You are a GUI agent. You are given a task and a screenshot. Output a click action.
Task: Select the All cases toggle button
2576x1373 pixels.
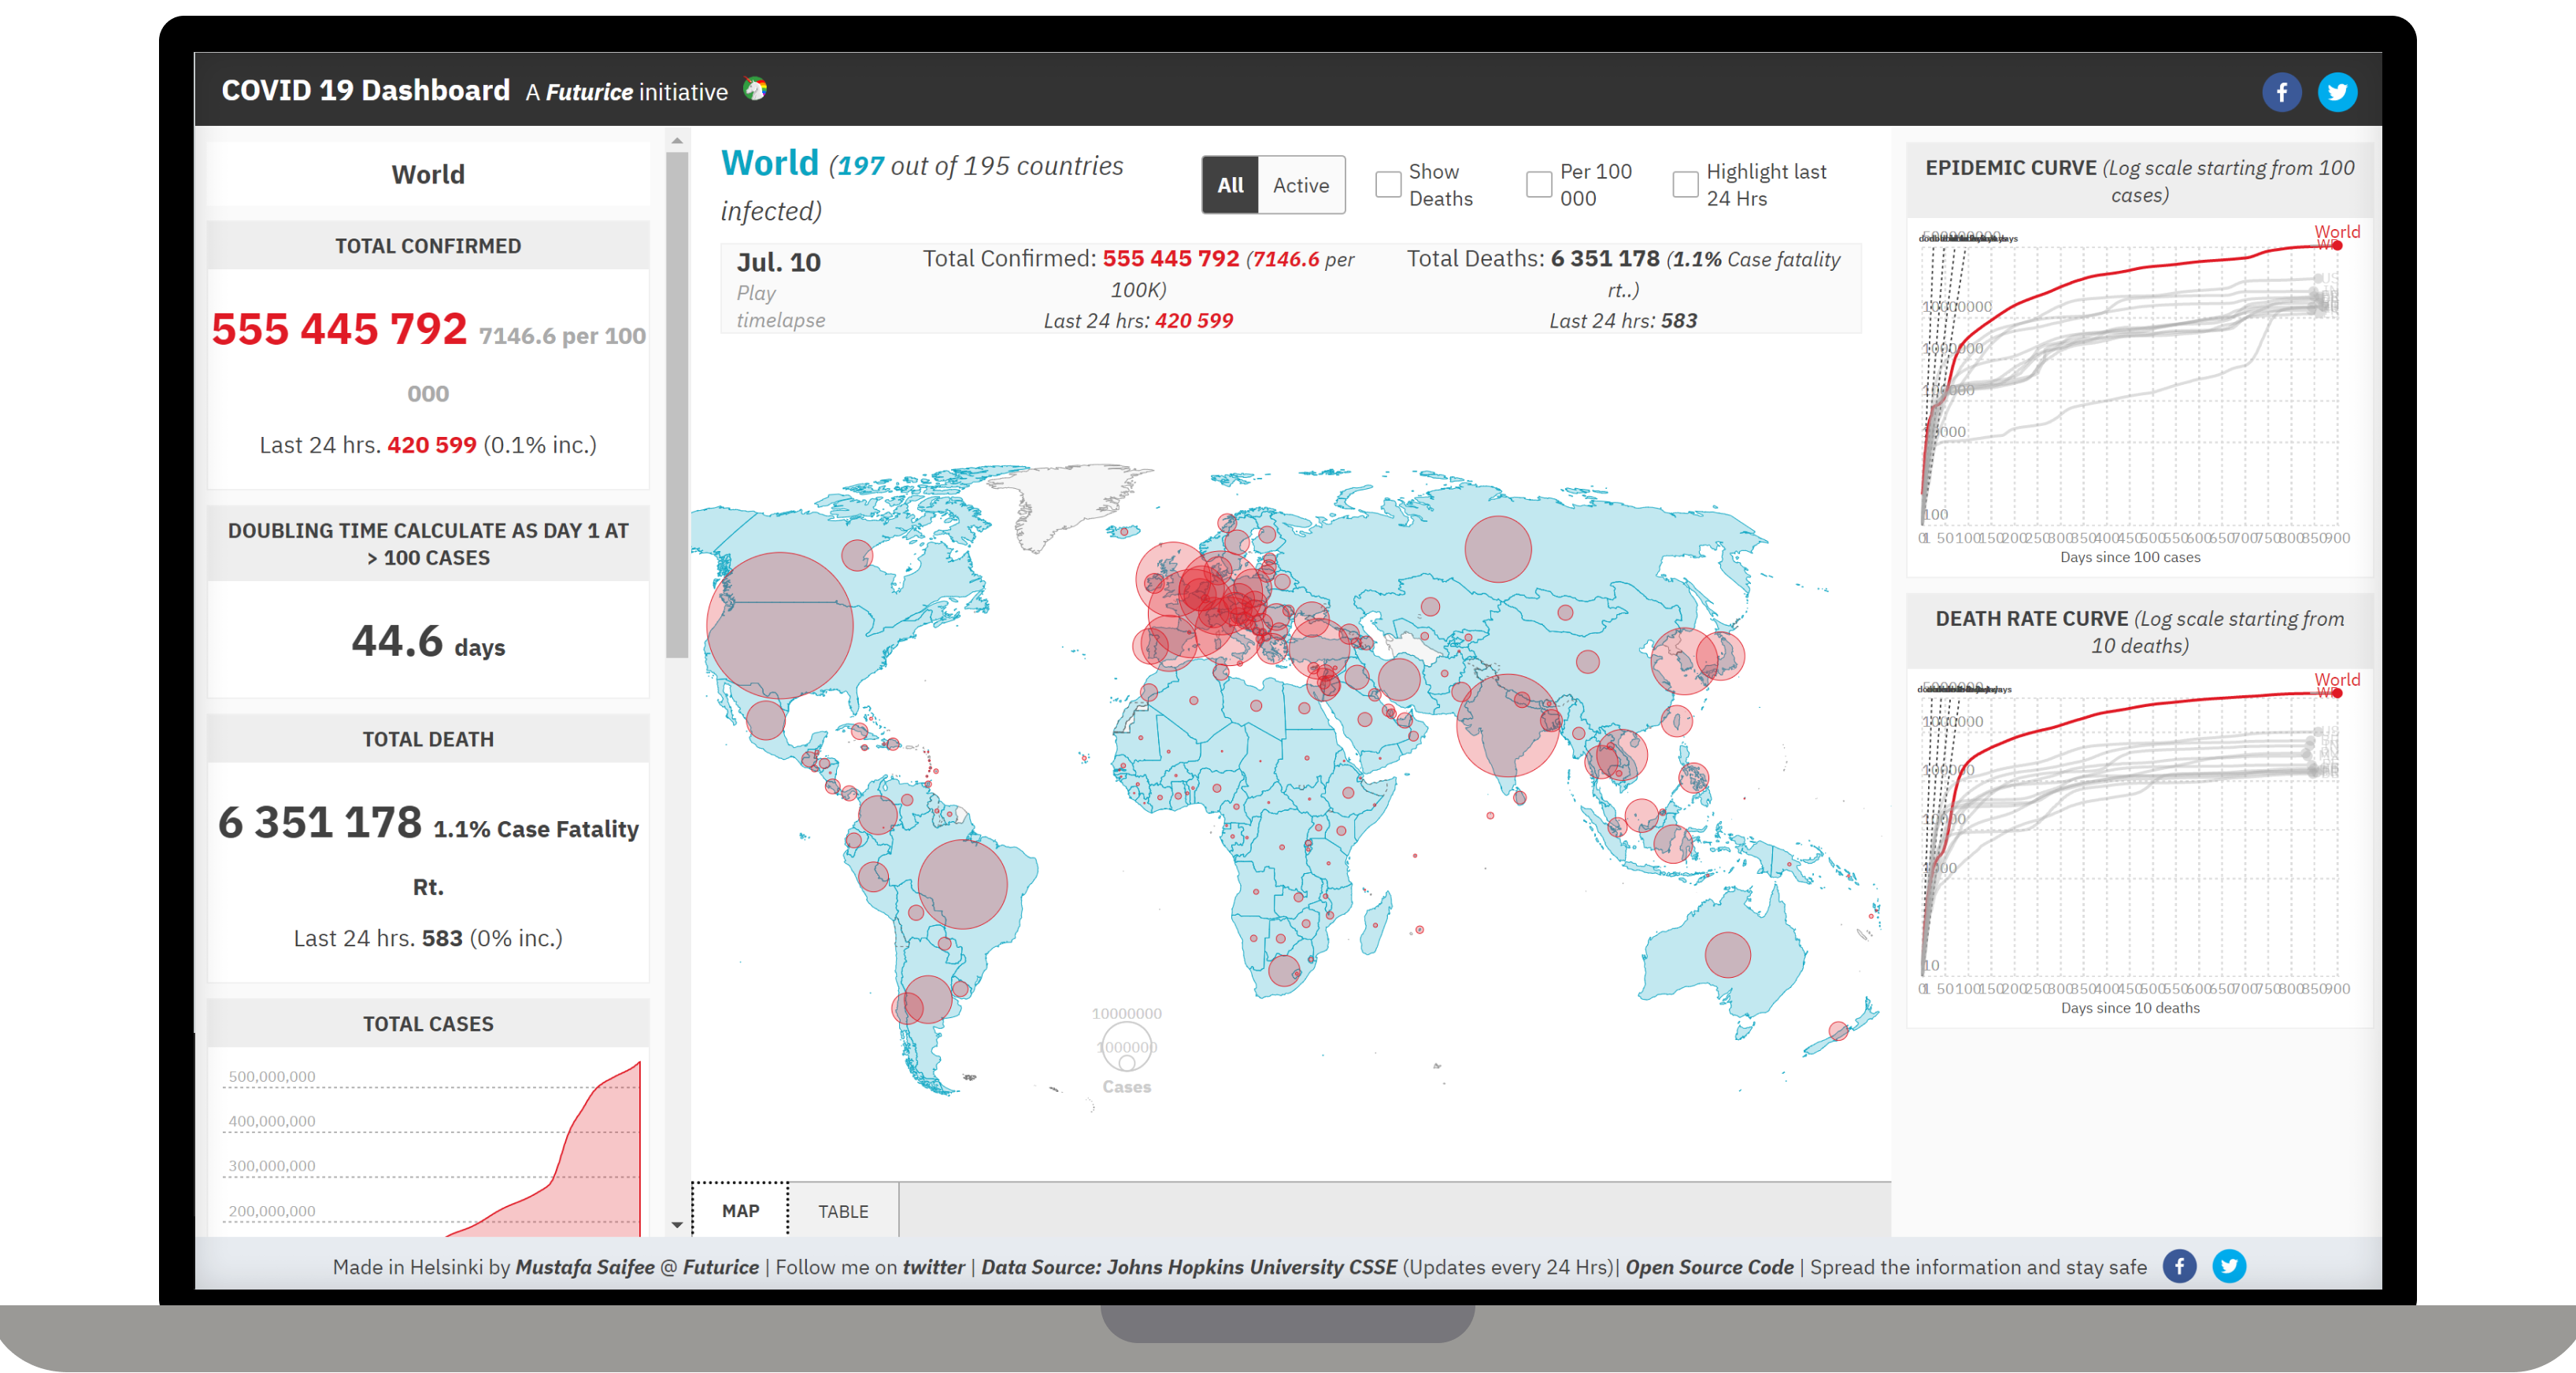click(1230, 185)
